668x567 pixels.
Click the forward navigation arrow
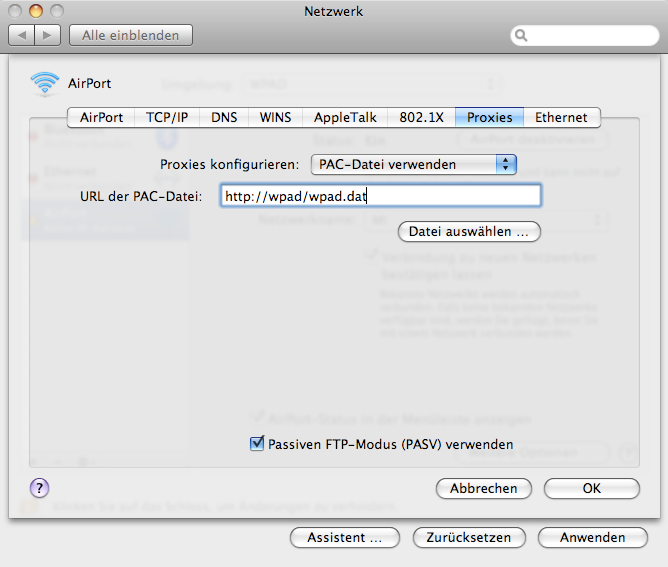[x=47, y=35]
